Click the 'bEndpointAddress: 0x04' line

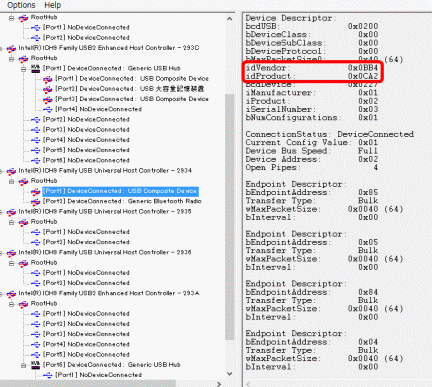pyautogui.click(x=312, y=342)
